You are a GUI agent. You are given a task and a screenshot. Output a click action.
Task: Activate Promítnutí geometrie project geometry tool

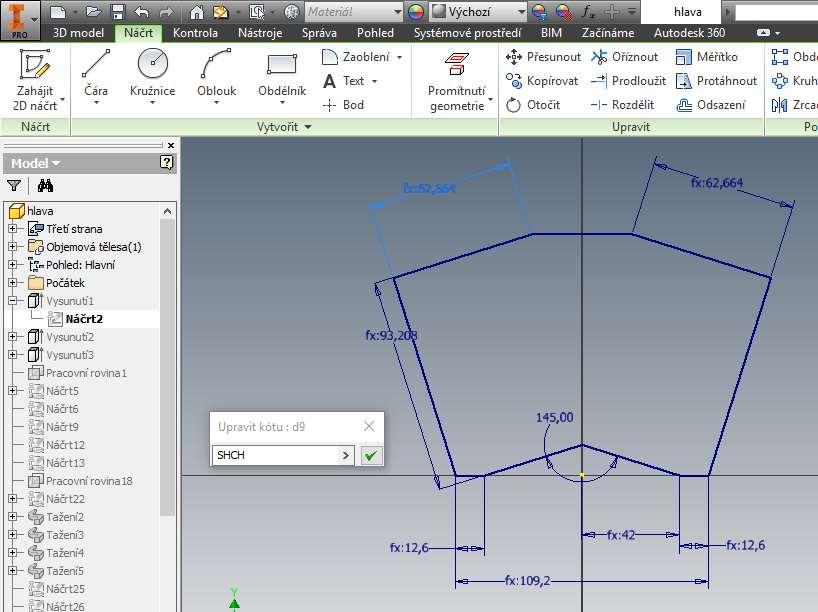point(457,81)
